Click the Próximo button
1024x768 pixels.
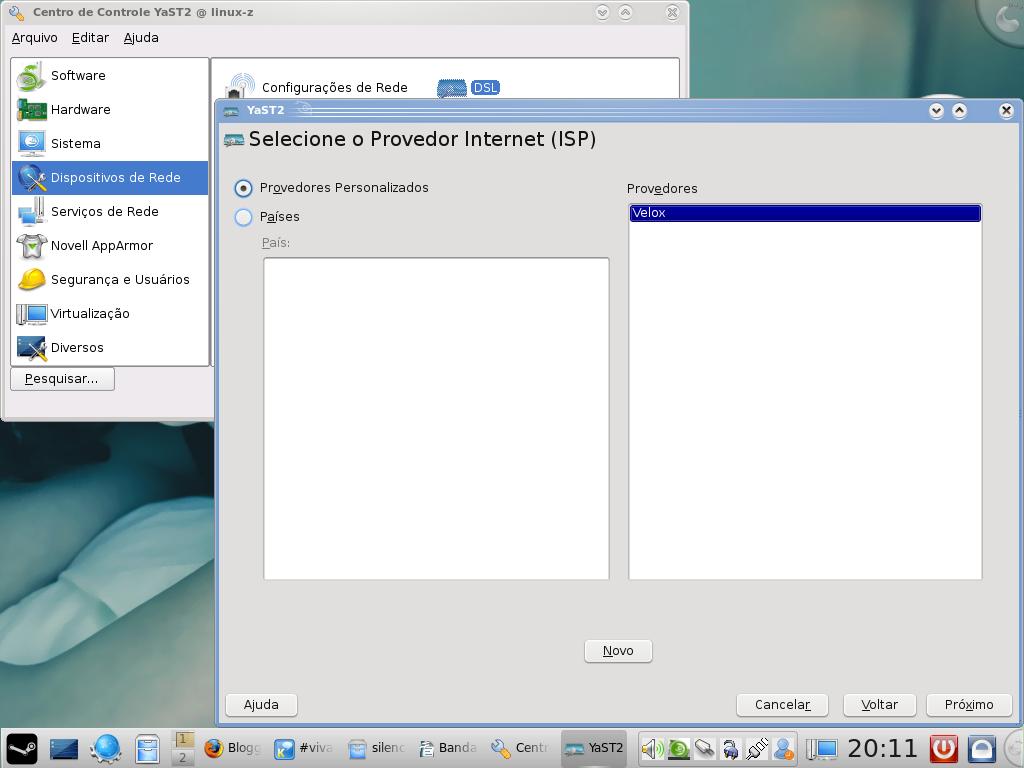coord(968,705)
